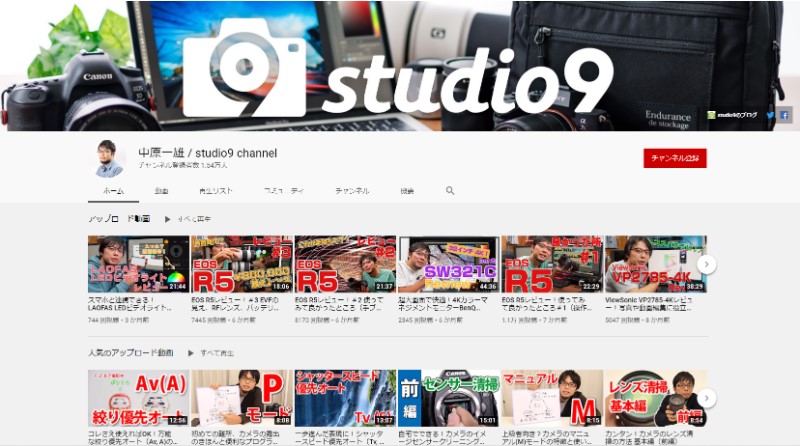Switch to the チャンネル tab
The width and height of the screenshot is (800, 446).
(x=352, y=191)
